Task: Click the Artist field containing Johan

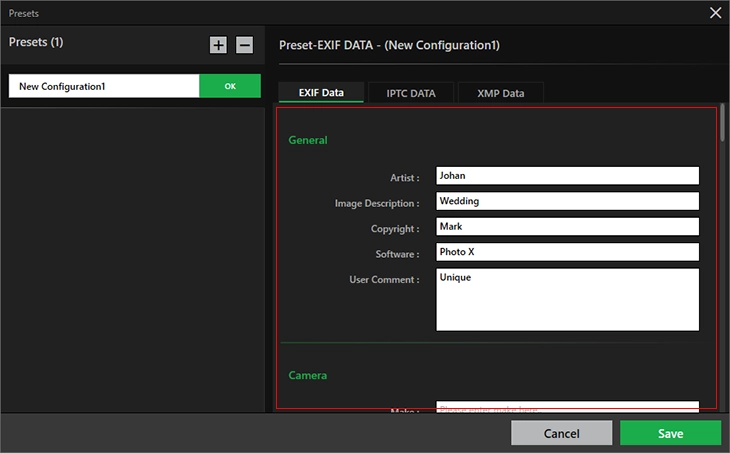Action: coord(567,176)
